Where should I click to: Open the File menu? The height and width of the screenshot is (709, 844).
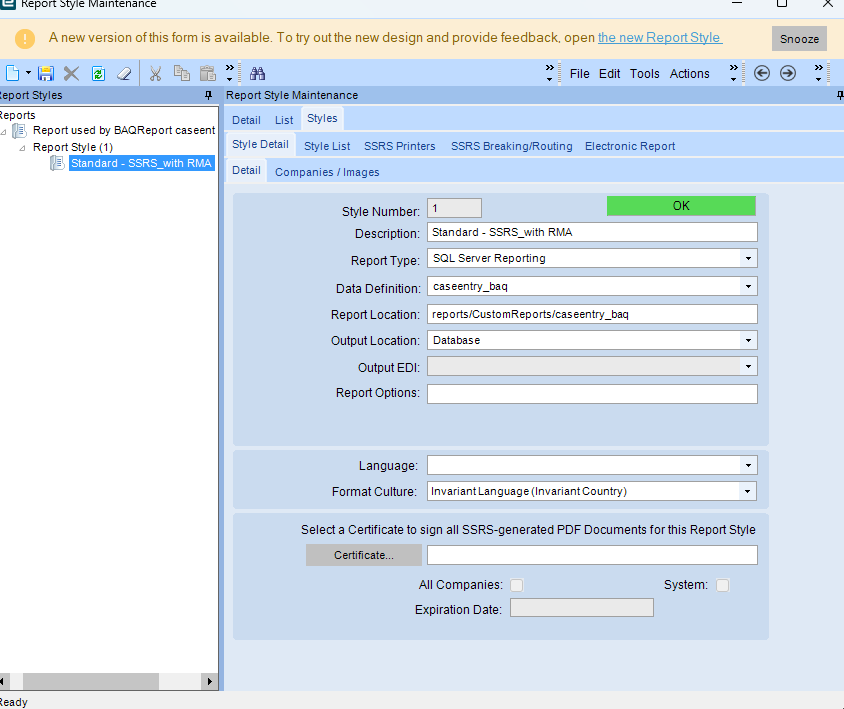(580, 74)
